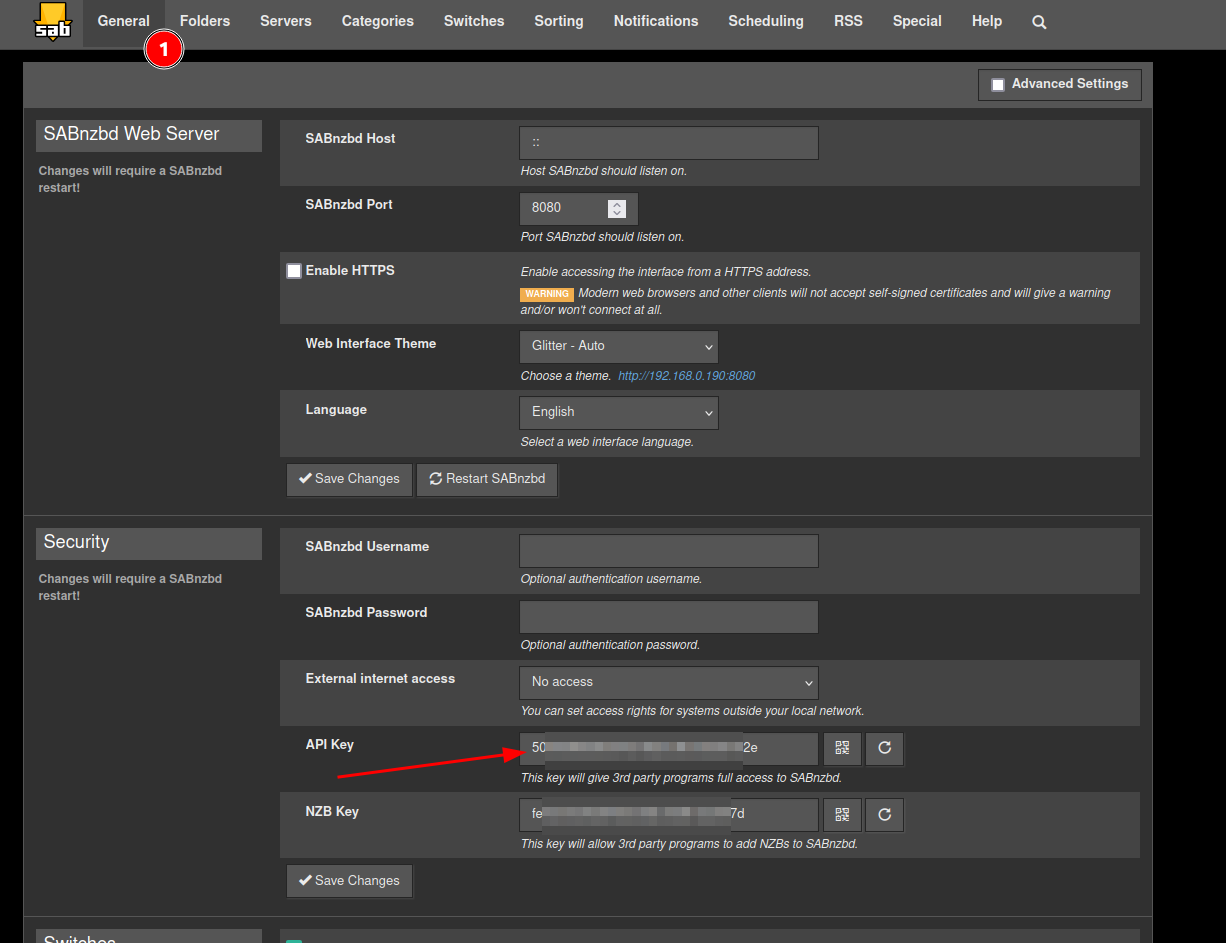This screenshot has width=1226, height=943.
Task: Open the RSS tab
Action: 848,21
